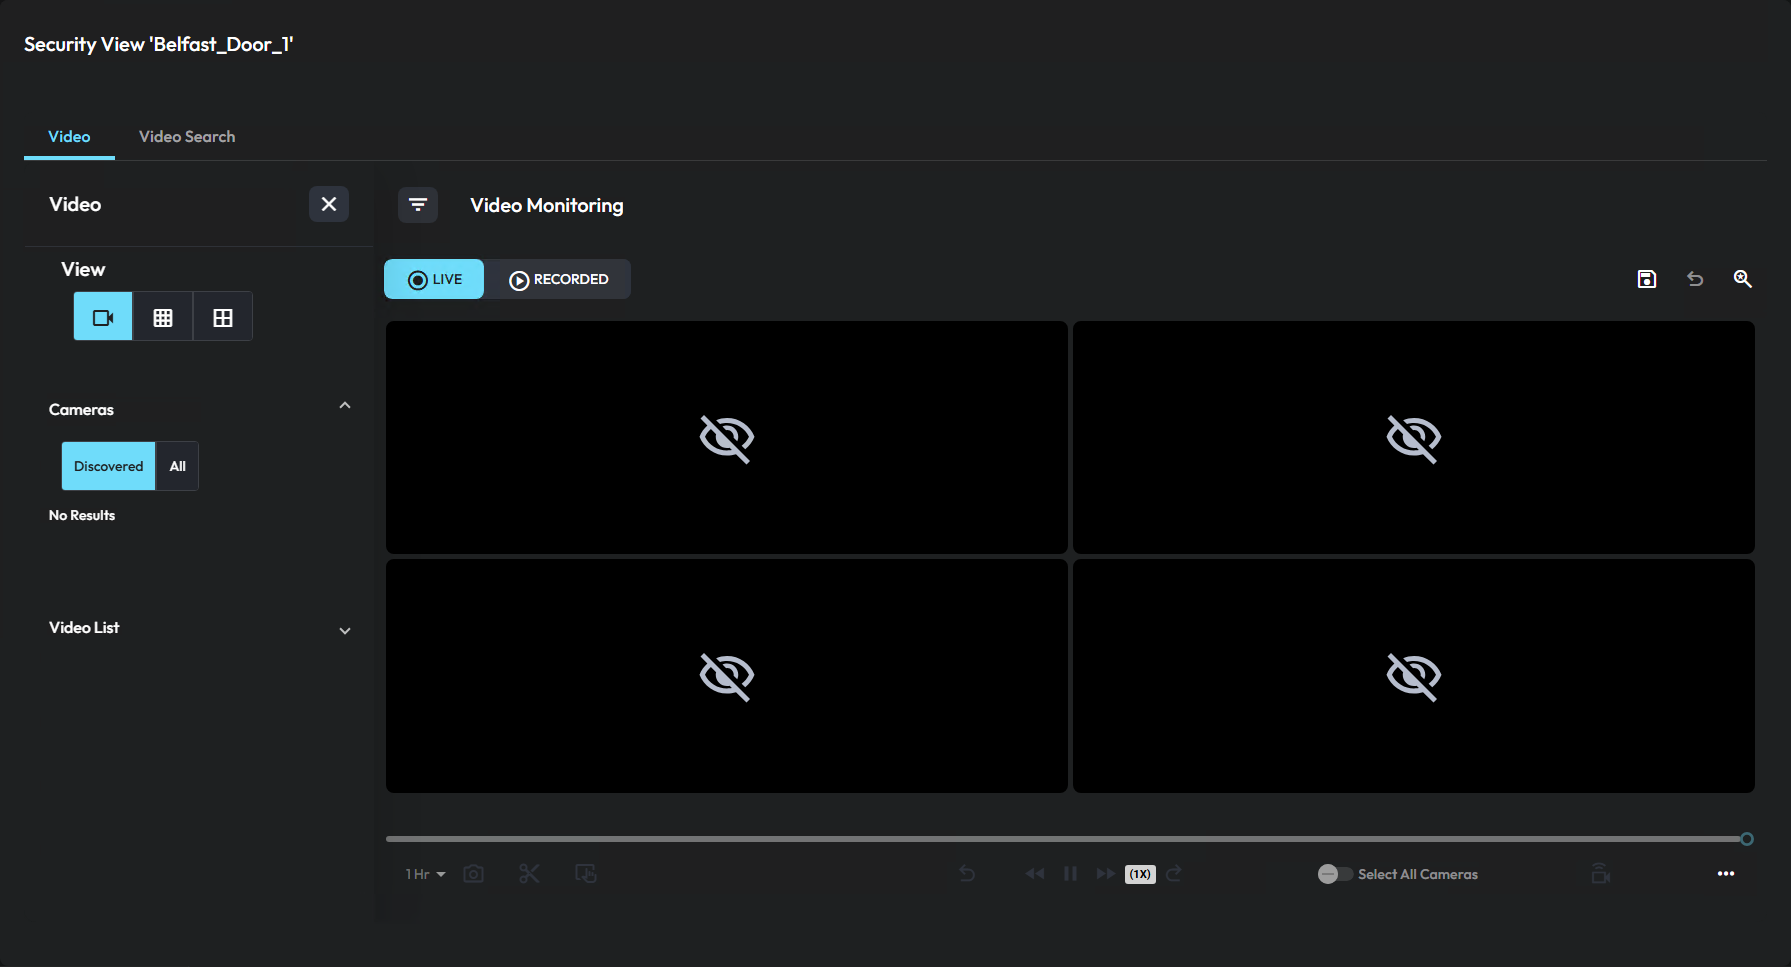Save the current video view layout

pos(1647,279)
